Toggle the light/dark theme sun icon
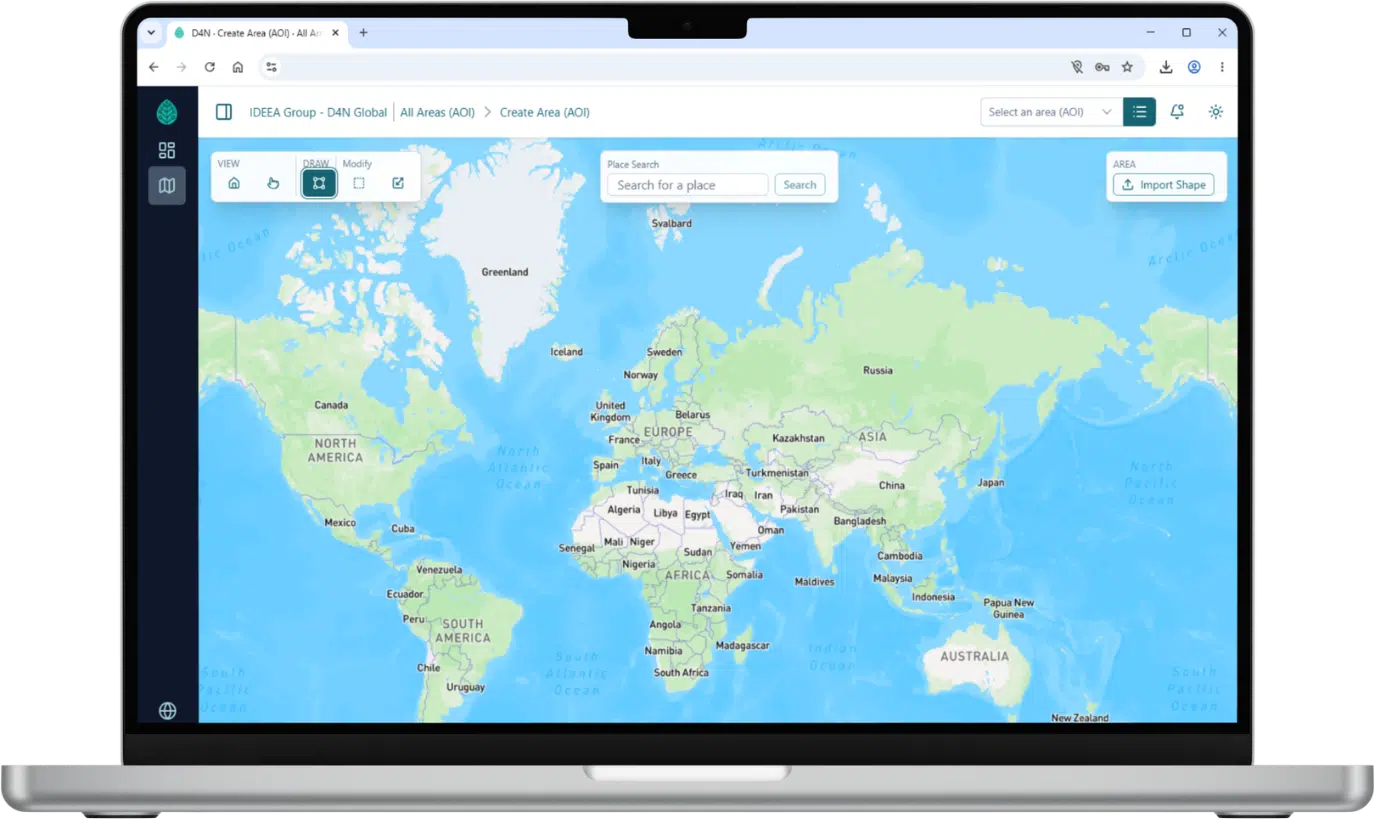 click(x=1215, y=112)
